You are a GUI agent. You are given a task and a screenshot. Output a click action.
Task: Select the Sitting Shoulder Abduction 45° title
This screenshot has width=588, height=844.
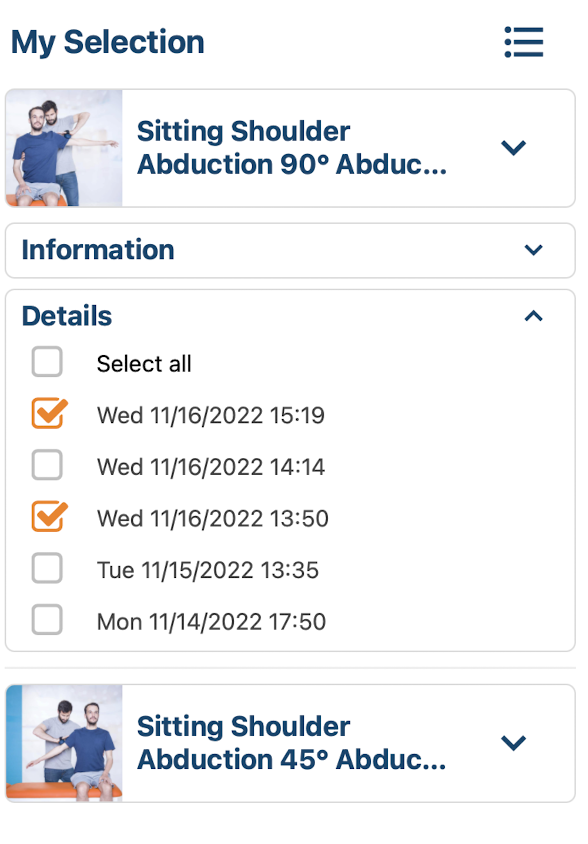pos(292,743)
